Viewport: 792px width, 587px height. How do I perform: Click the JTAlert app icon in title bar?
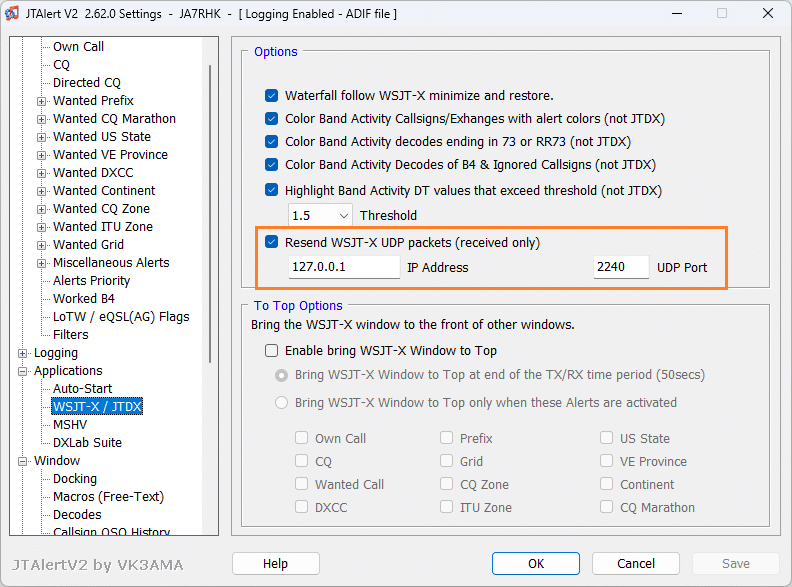click(12, 13)
